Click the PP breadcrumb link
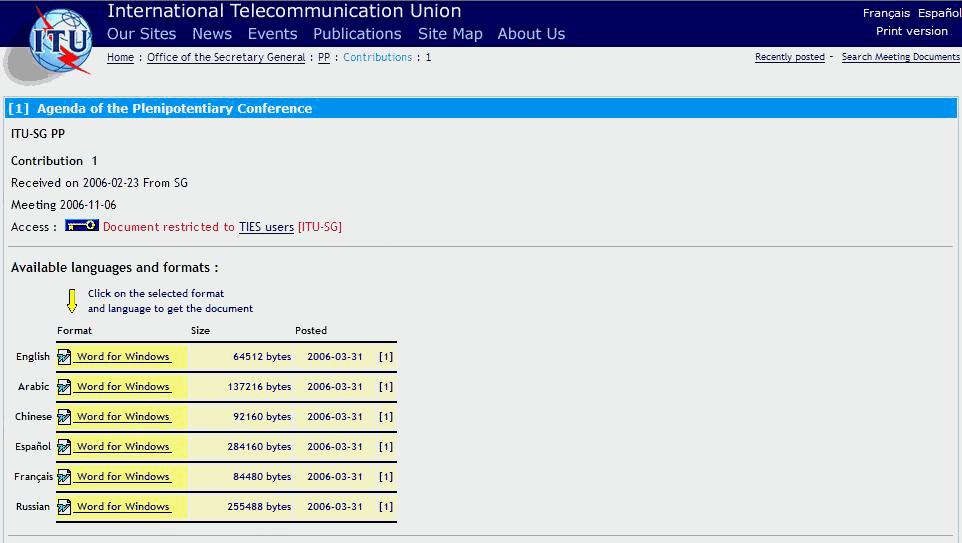 coord(324,57)
